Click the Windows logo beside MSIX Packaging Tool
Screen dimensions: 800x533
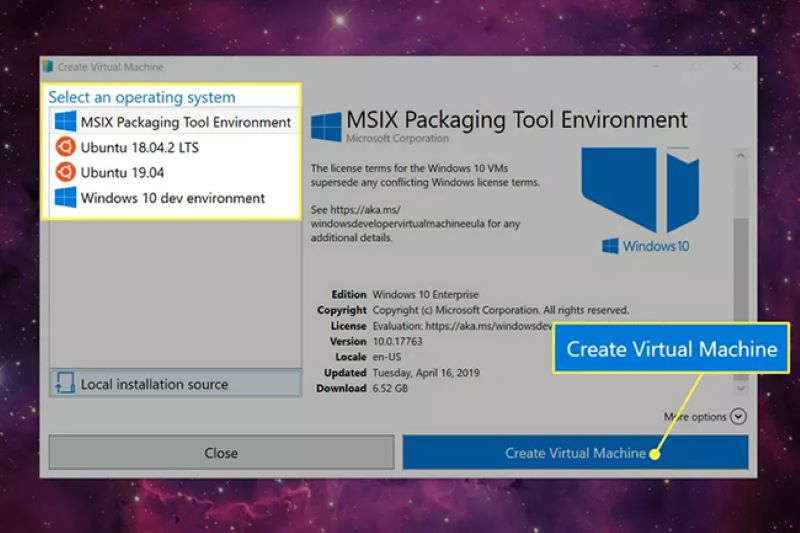[x=65, y=121]
